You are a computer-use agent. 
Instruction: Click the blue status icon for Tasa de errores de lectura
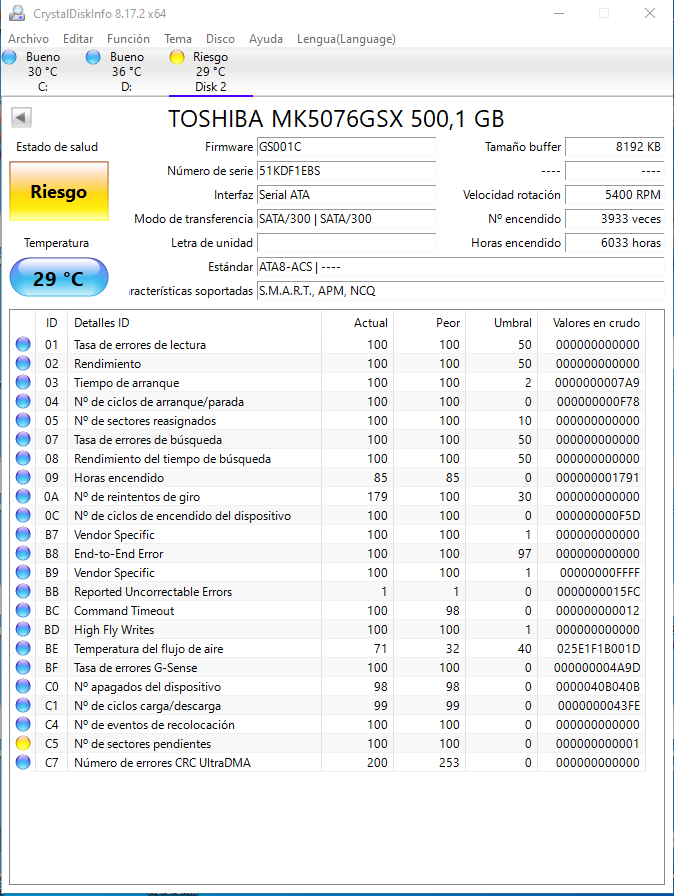pyautogui.click(x=23, y=345)
